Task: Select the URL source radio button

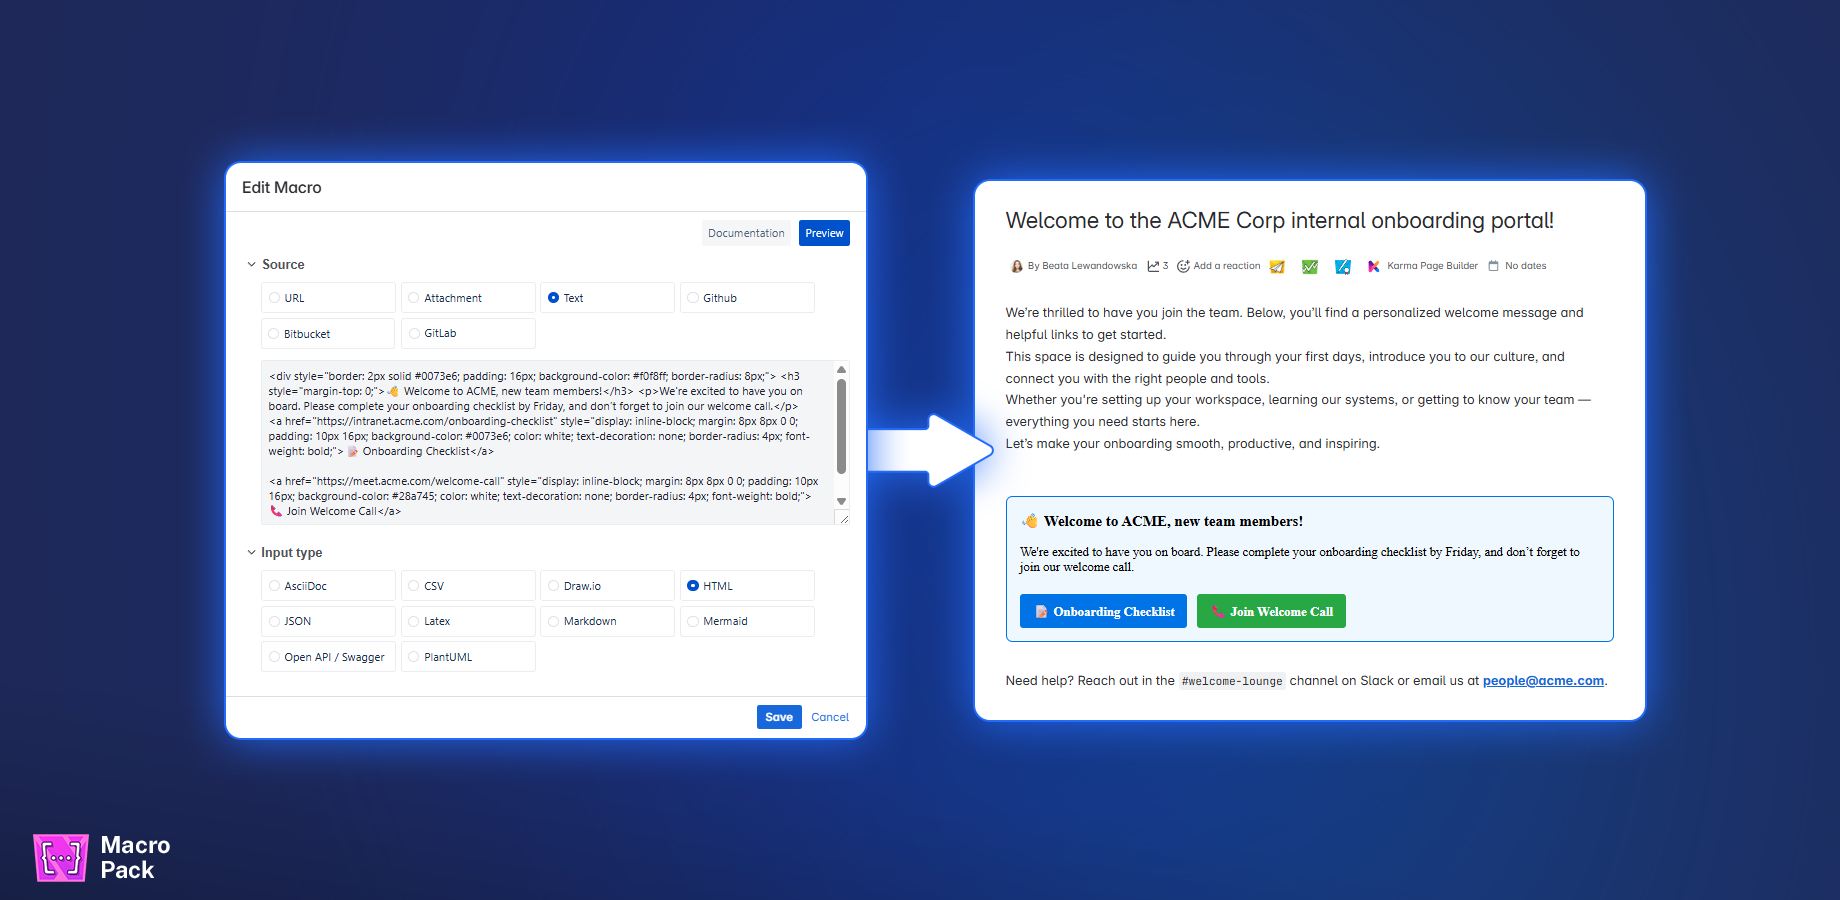Action: click(x=274, y=298)
